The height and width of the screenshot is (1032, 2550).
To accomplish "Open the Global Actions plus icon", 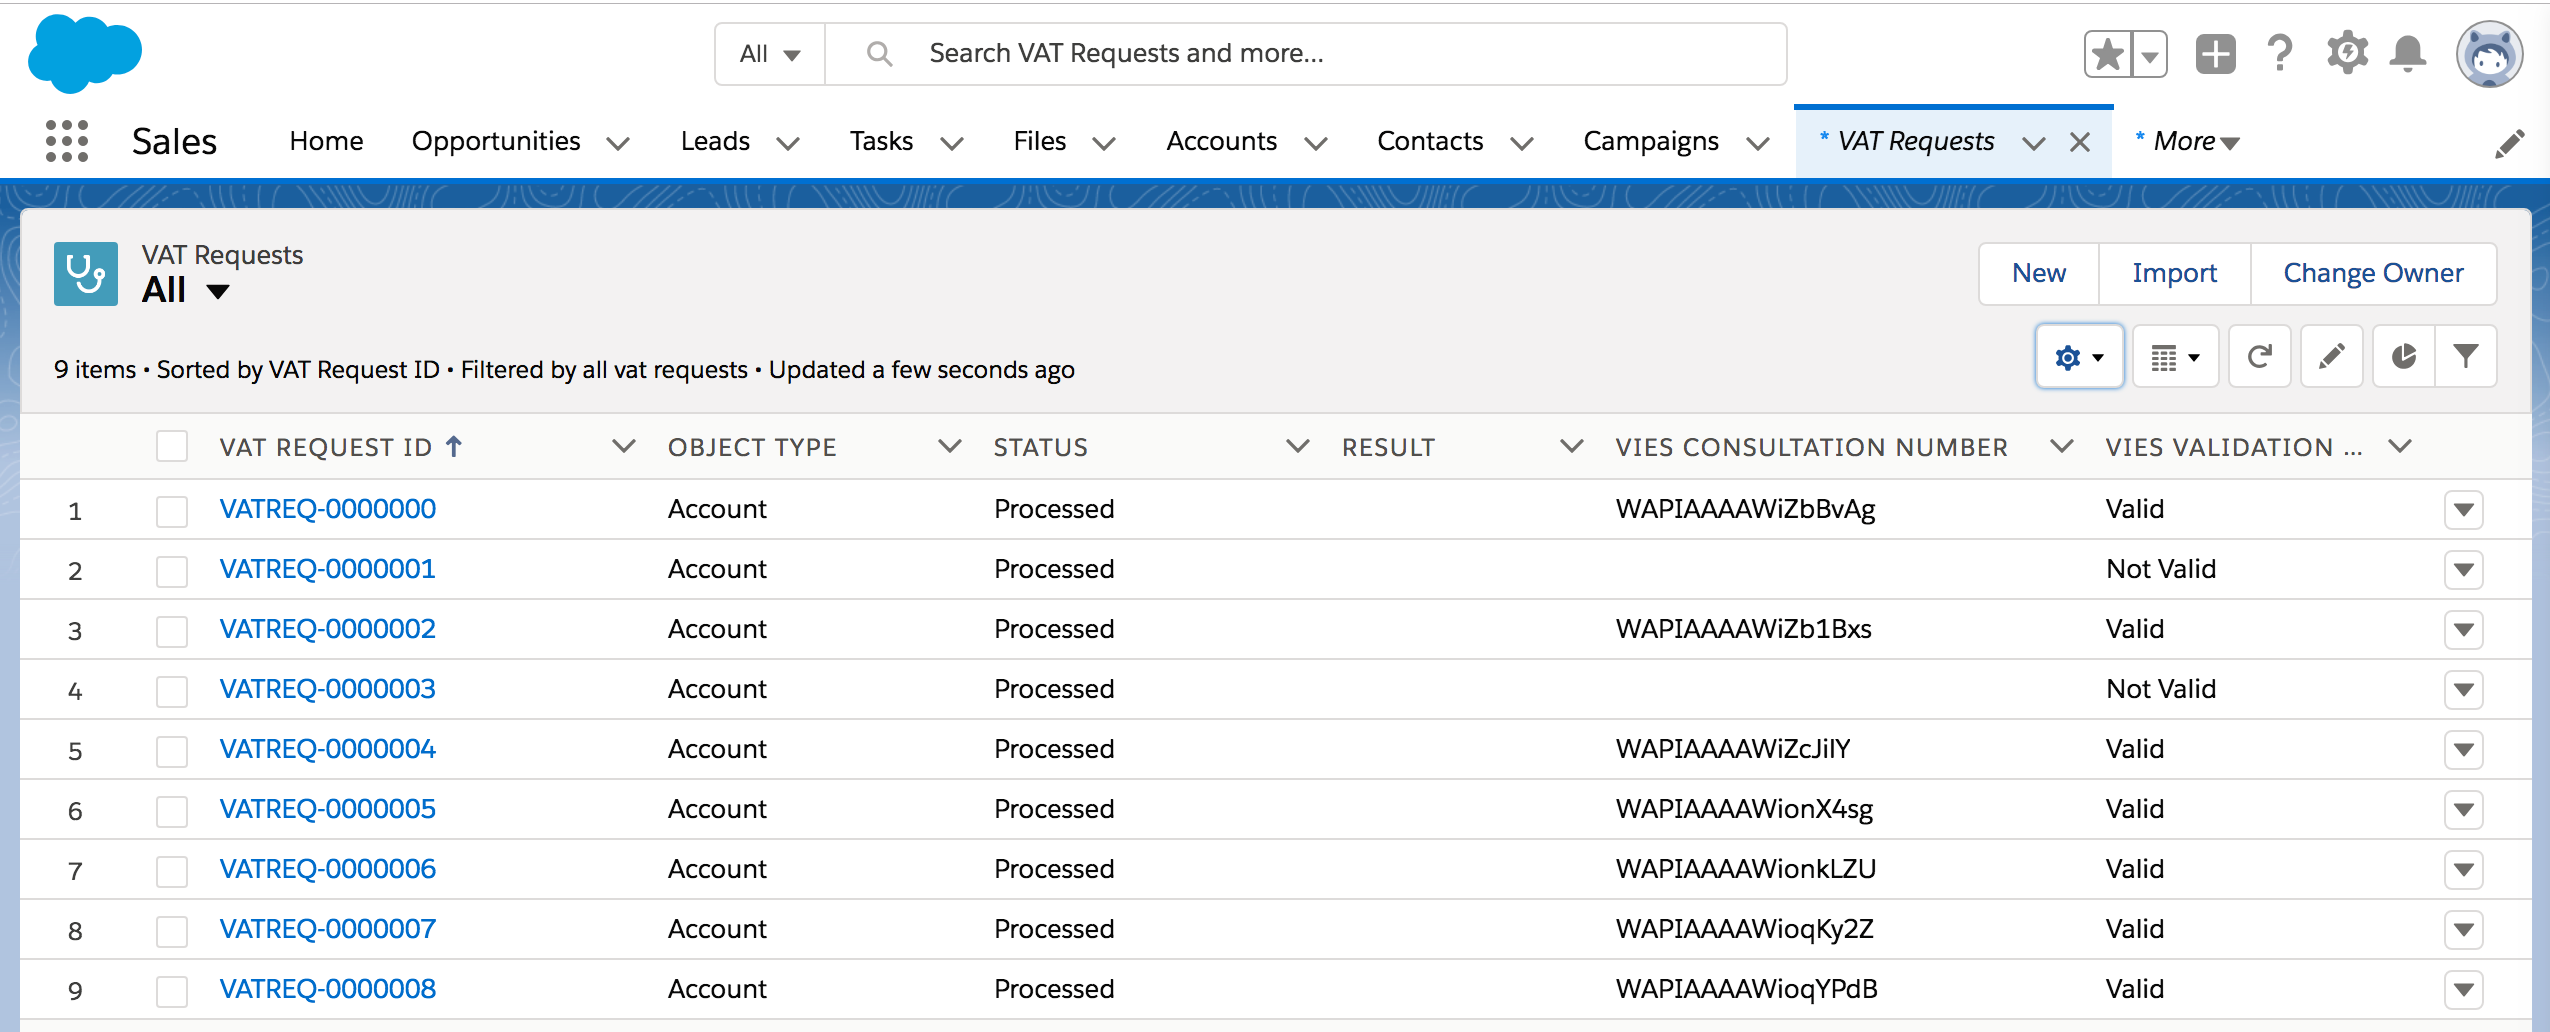I will 2215,54.
